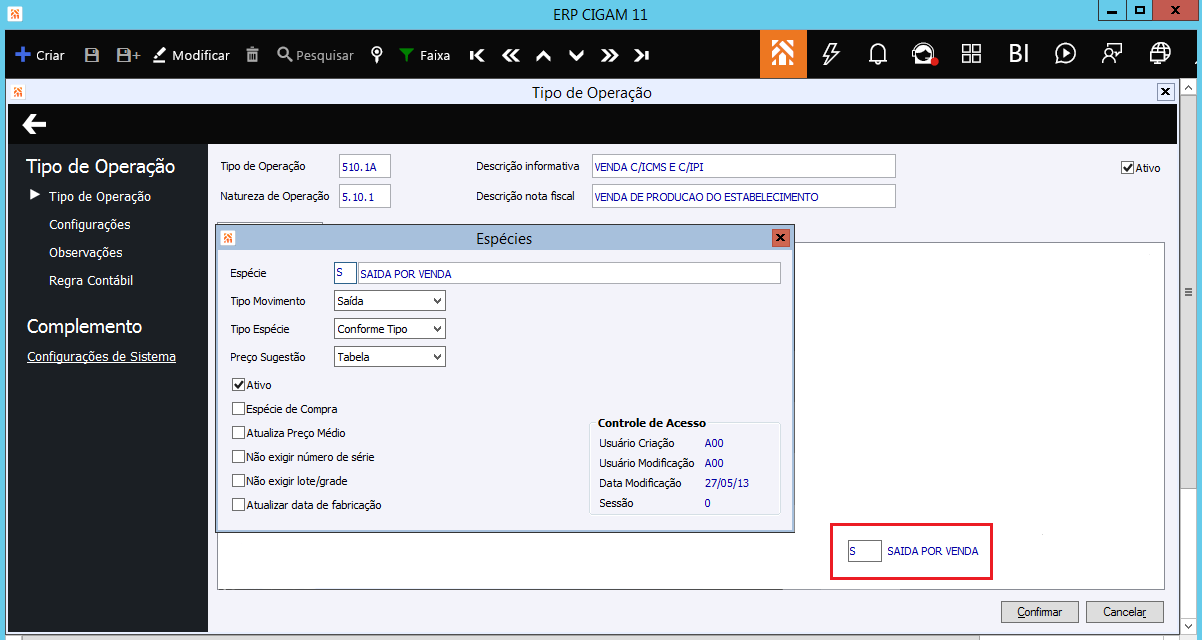Click Usuário Modificação value A00
Image resolution: width=1202 pixels, height=640 pixels.
714,463
